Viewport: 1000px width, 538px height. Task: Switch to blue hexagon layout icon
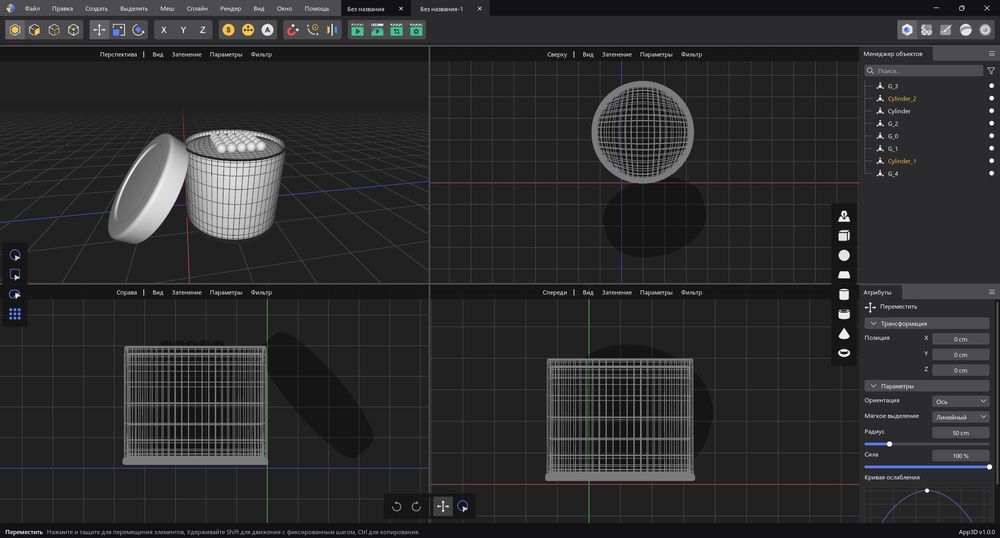pos(907,30)
